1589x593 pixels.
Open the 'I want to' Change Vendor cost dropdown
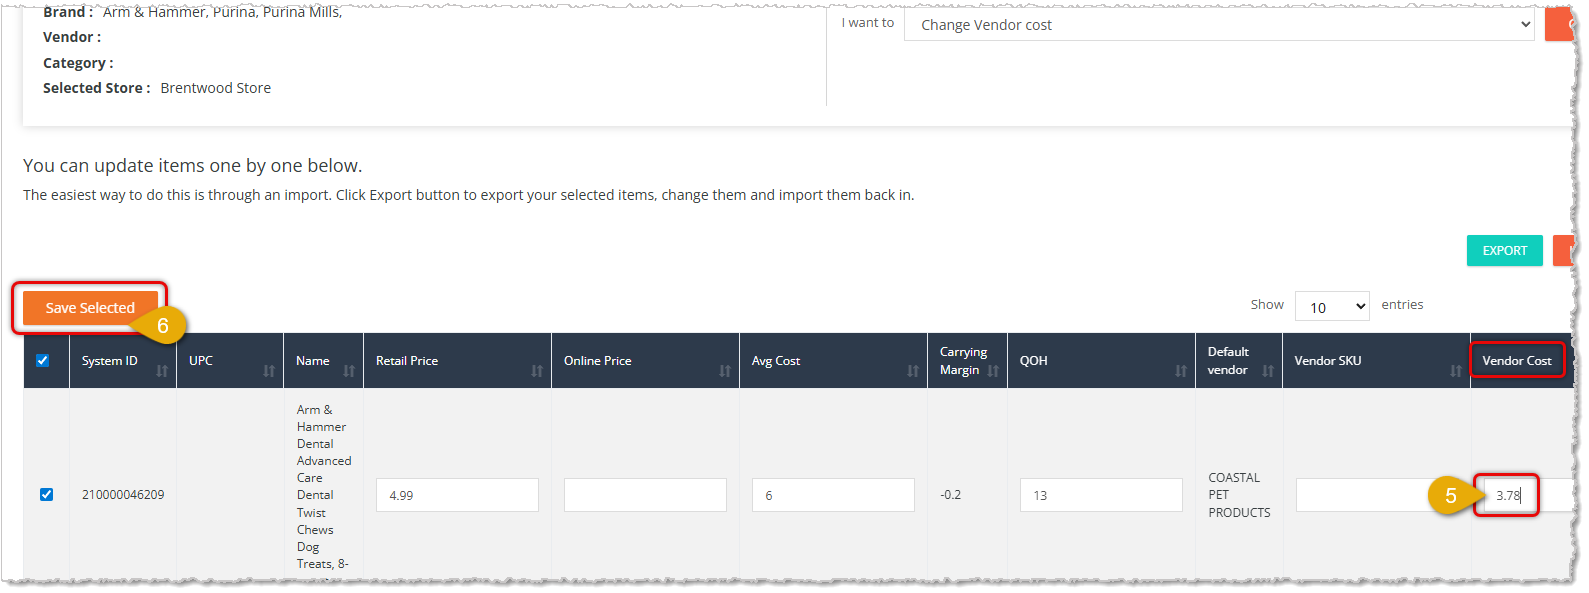click(x=1219, y=25)
